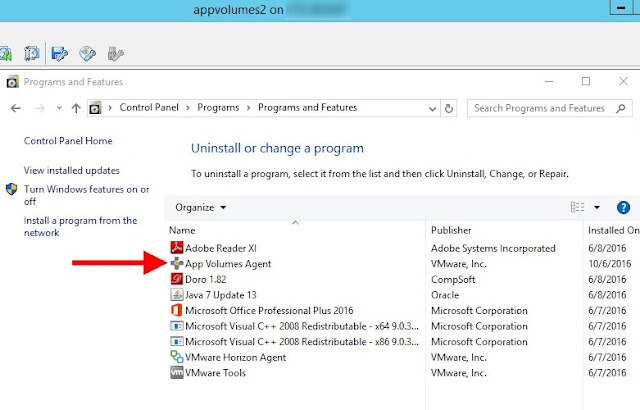Expand the chevron after Control Panel breadcrumb
The image size is (640, 410).
pos(188,108)
